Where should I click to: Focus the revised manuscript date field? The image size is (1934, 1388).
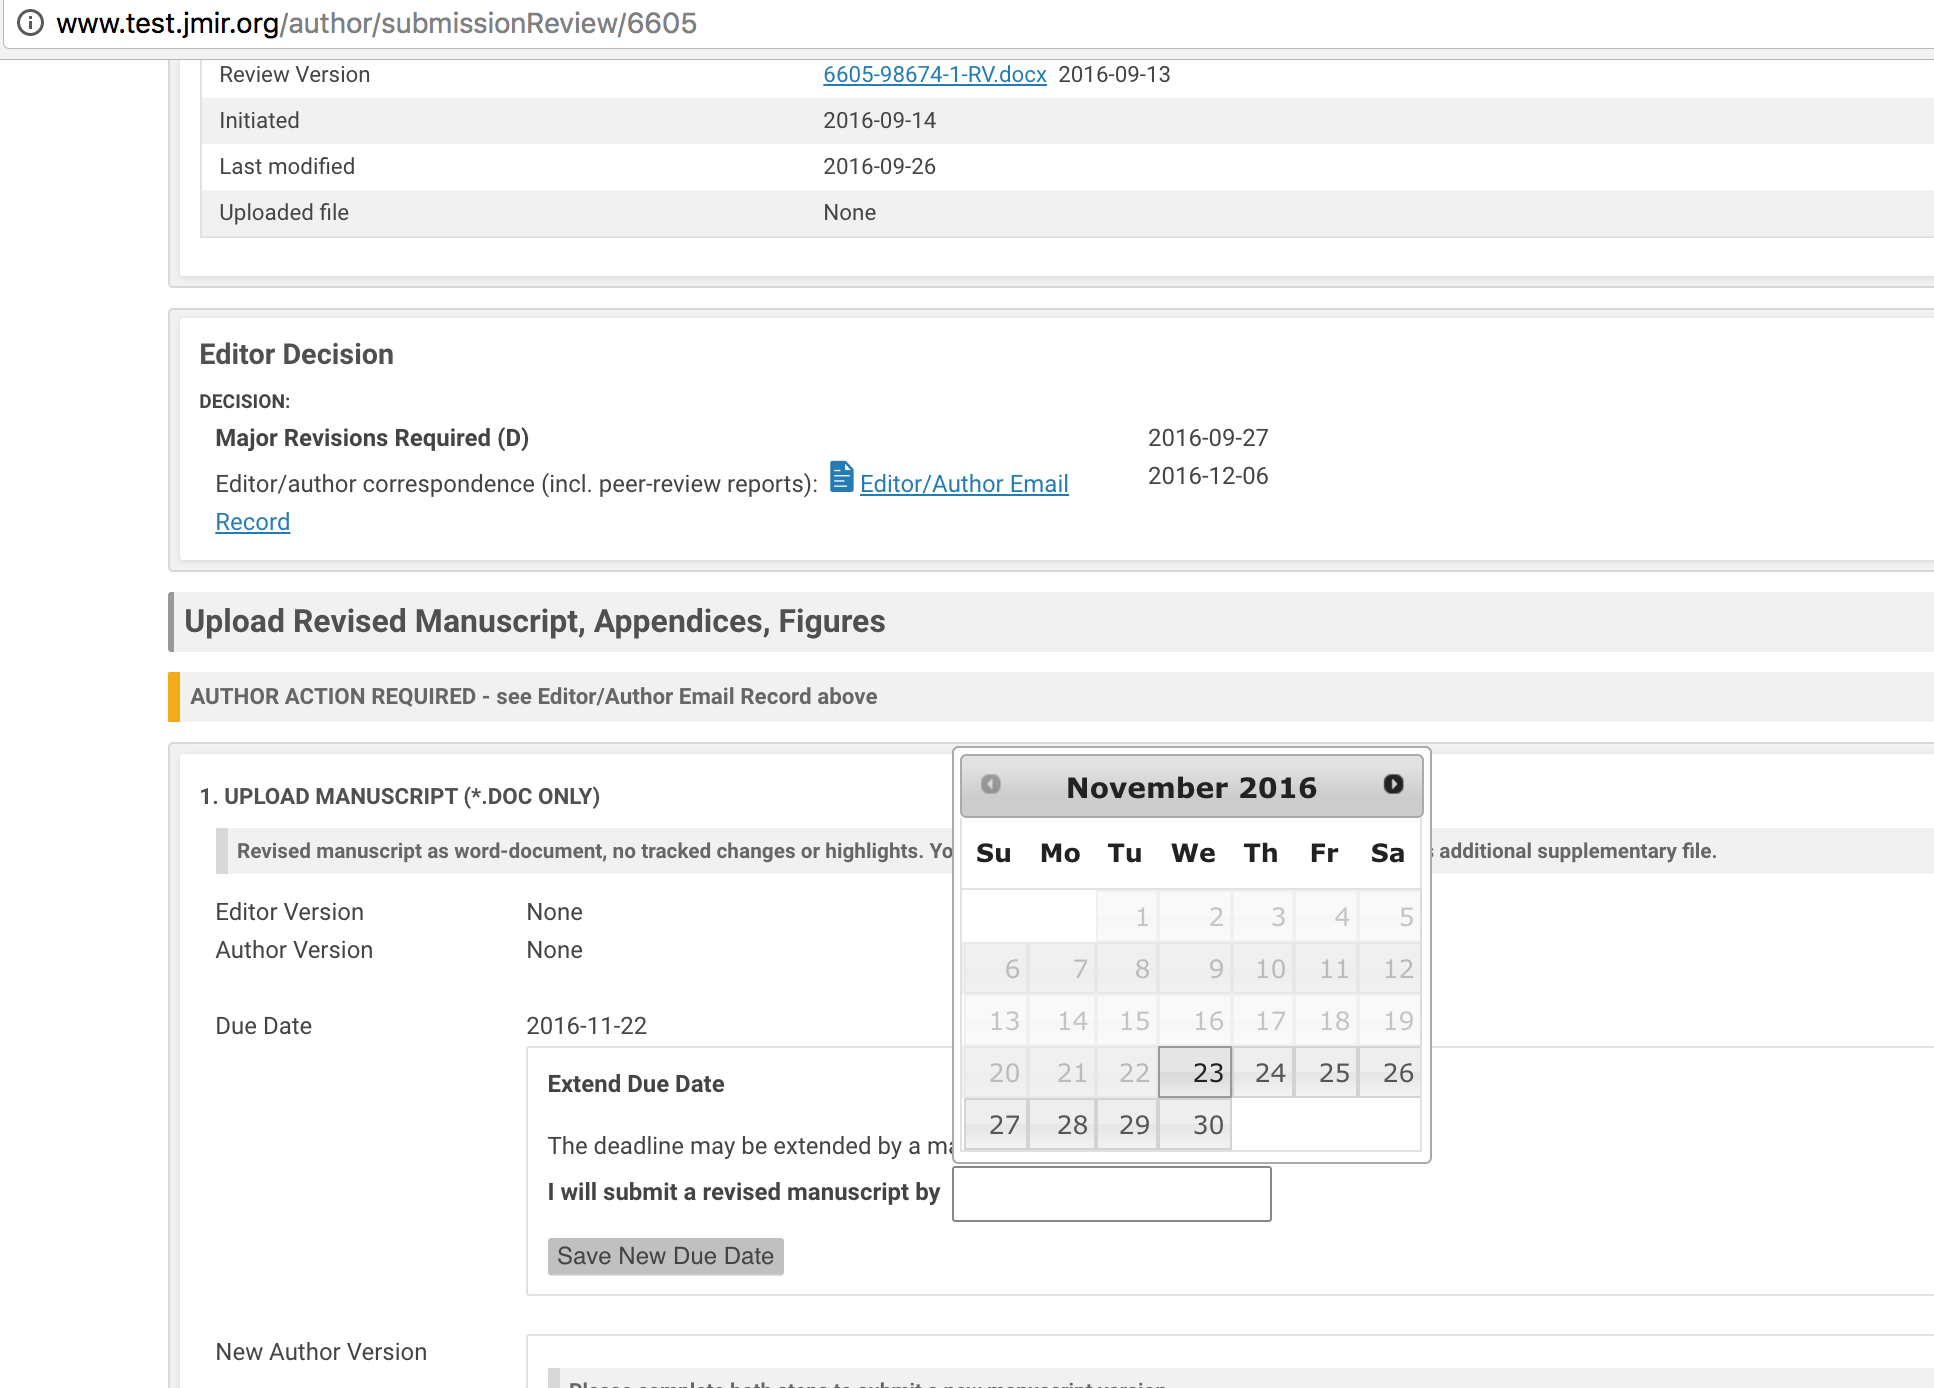[1111, 1194]
